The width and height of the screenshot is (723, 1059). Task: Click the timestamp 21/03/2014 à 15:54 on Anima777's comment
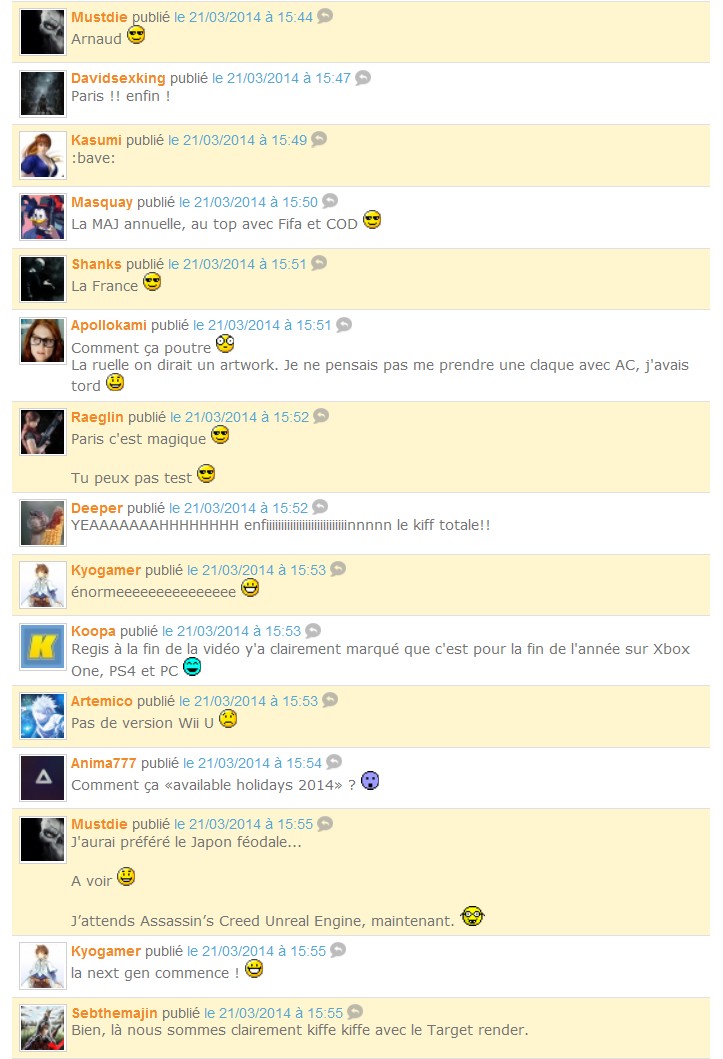(x=252, y=763)
